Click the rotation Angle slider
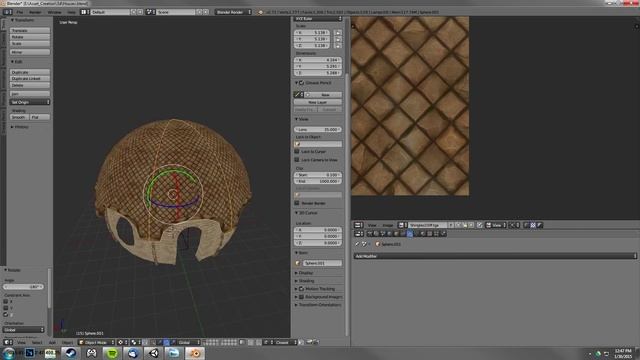This screenshot has width=640, height=360. (x=24, y=287)
